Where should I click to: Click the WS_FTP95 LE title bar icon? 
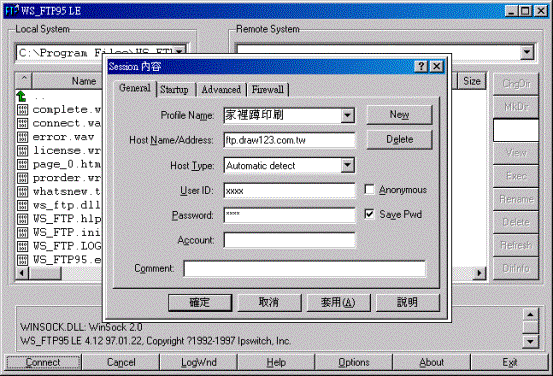12,11
